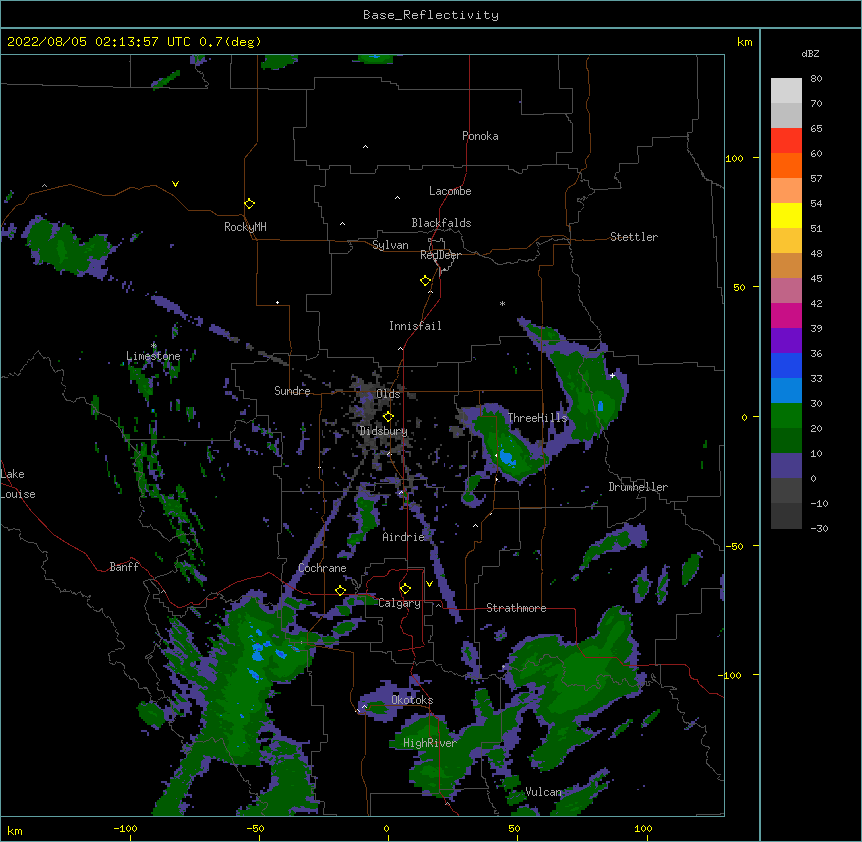This screenshot has width=862, height=842.
Task: Click the Olds town label
Action: [388, 394]
